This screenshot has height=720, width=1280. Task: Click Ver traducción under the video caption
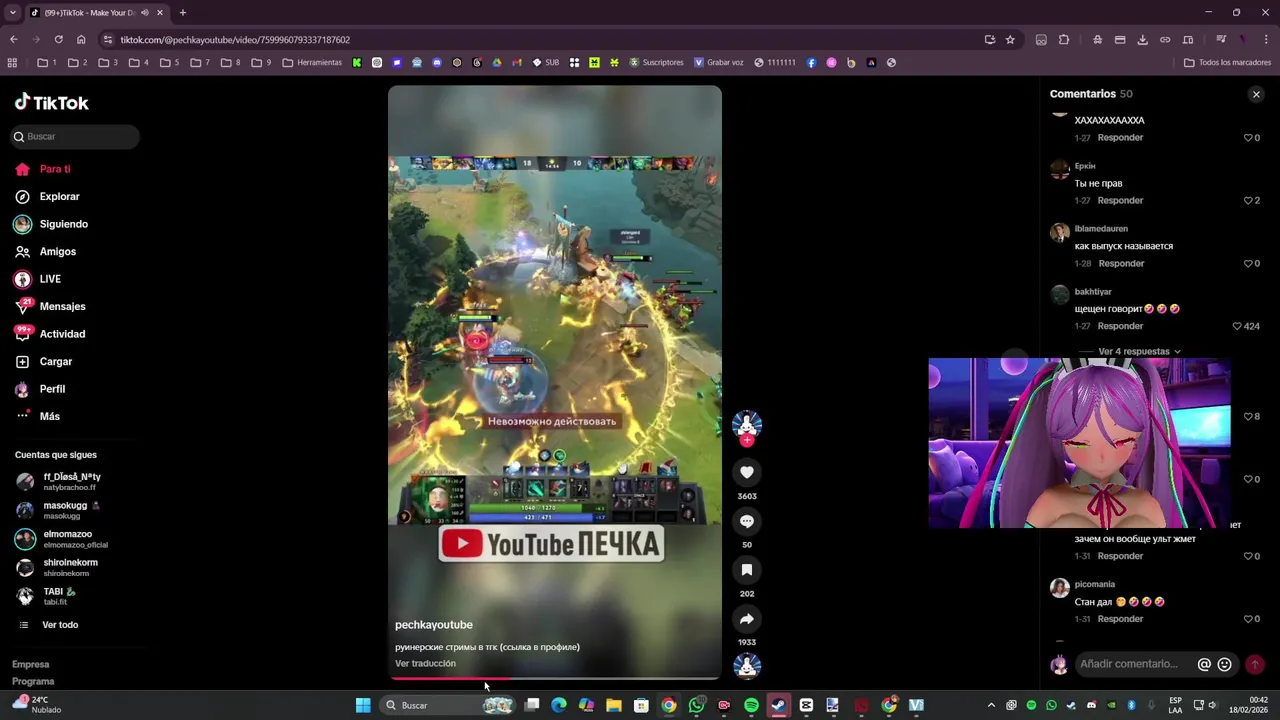click(425, 664)
